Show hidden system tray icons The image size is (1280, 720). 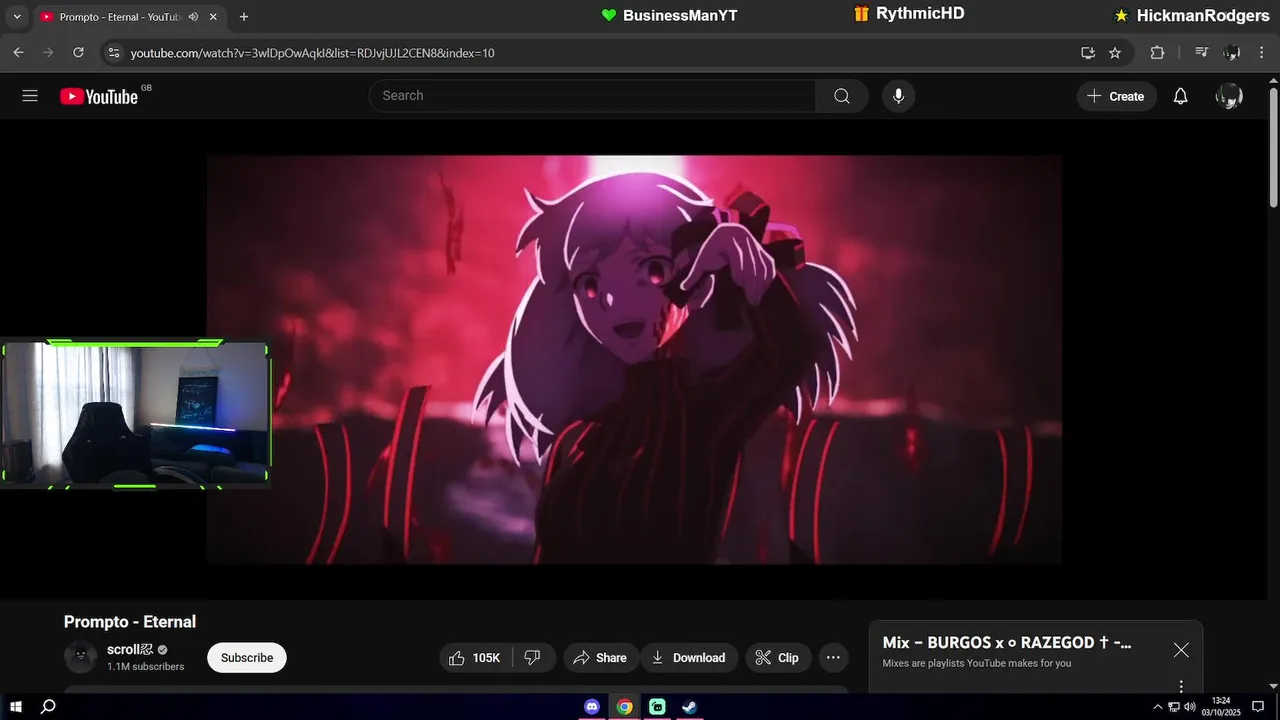pyautogui.click(x=1158, y=707)
